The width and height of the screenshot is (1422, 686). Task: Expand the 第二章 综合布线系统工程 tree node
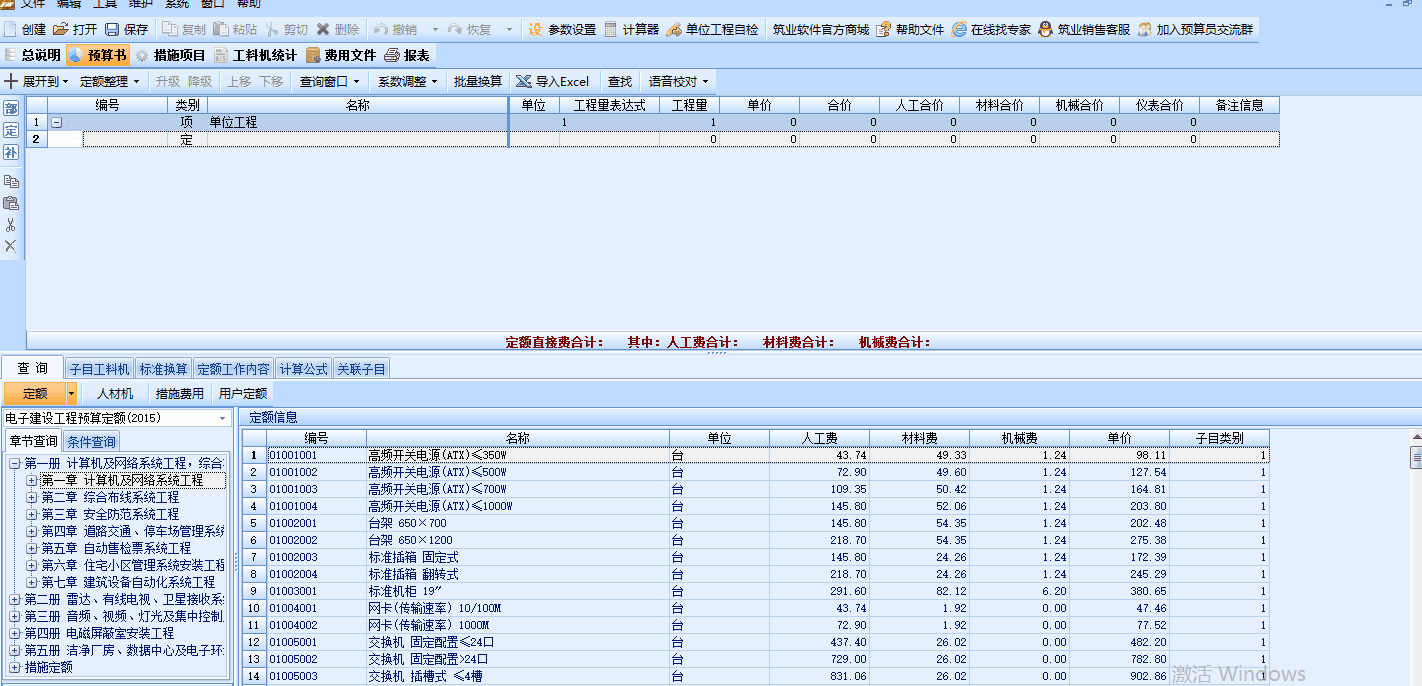(32, 498)
